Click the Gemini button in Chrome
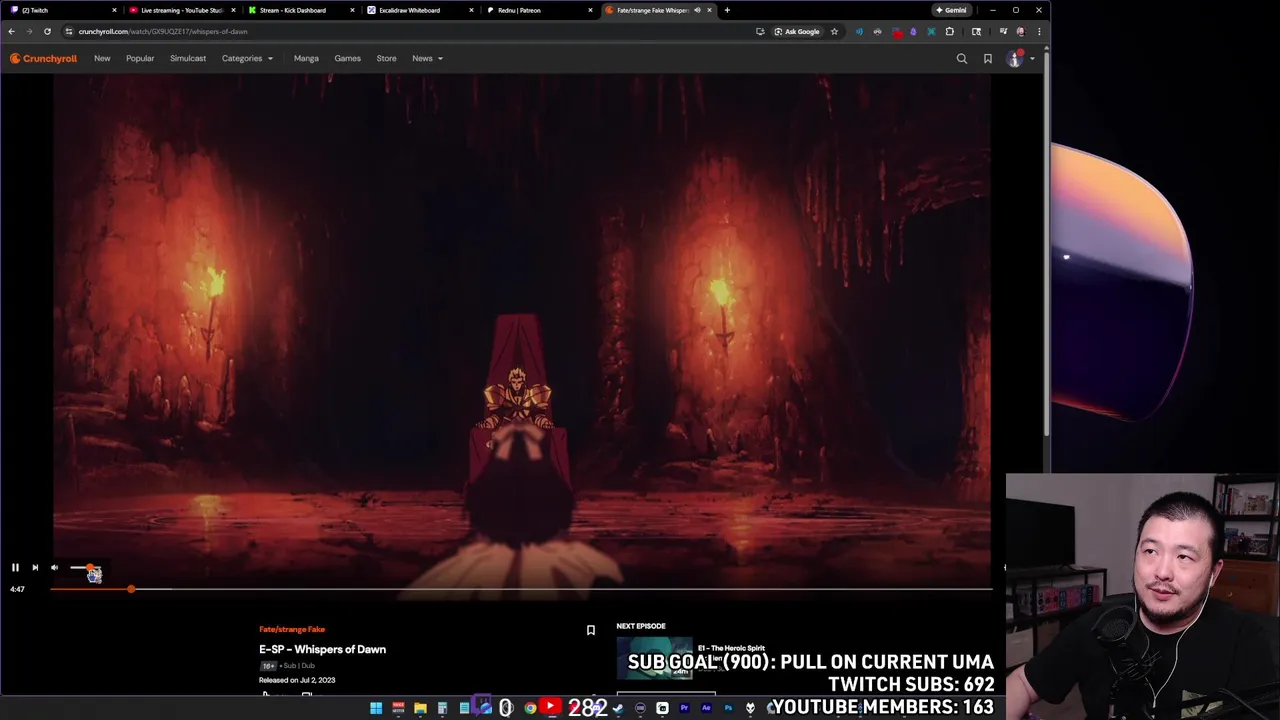1280x720 pixels. [951, 10]
